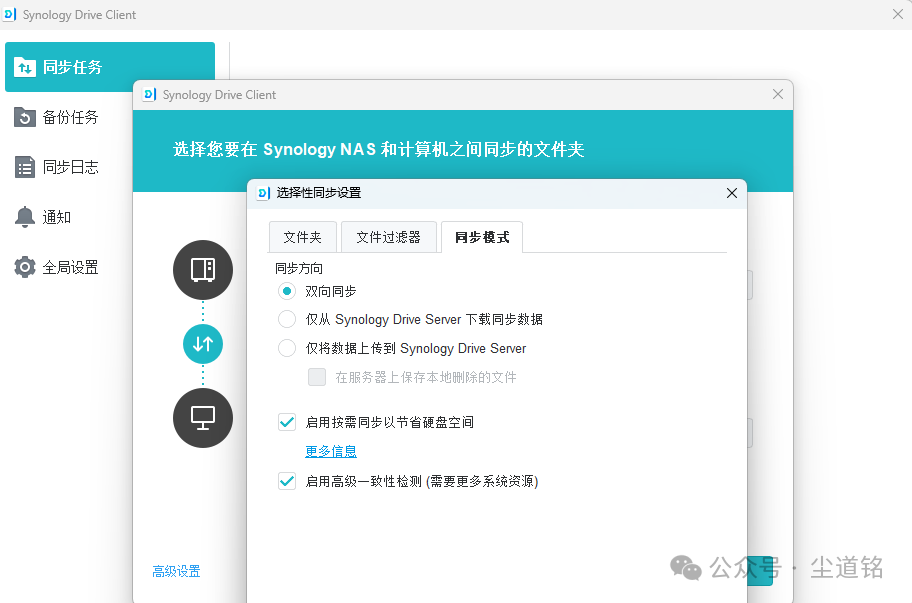Click the sync log list icon

[25, 167]
